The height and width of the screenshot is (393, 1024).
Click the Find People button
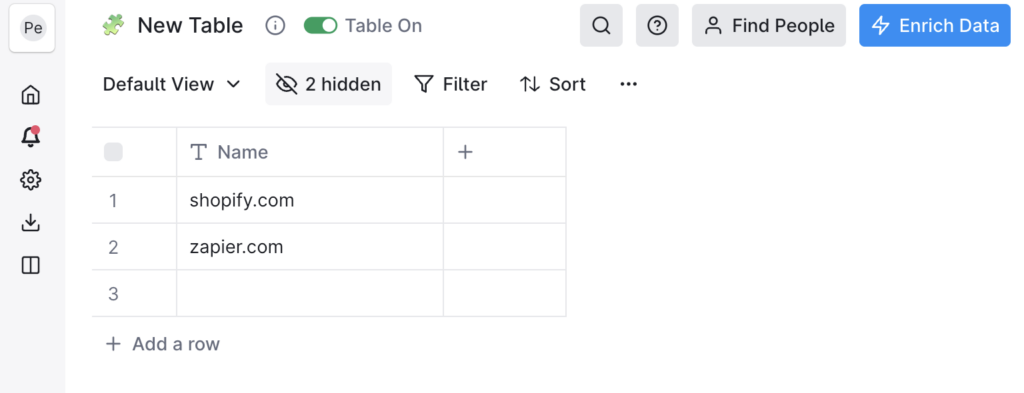coord(769,25)
